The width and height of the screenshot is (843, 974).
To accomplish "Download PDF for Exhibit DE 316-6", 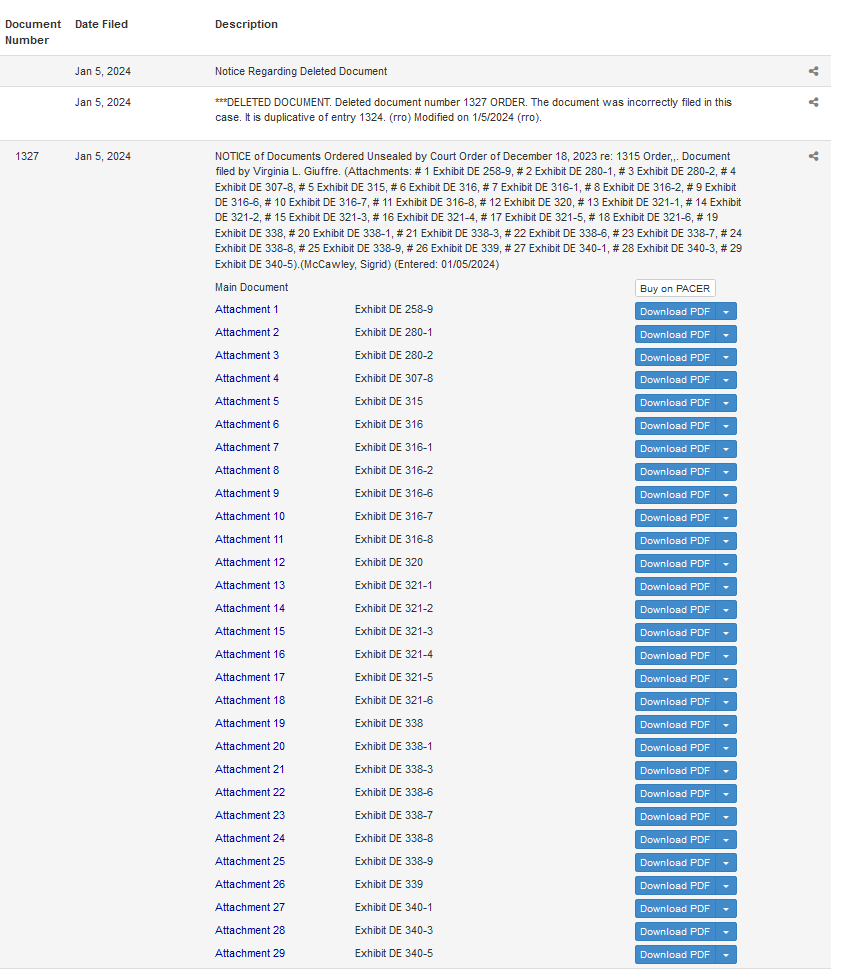I will pyautogui.click(x=675, y=495).
